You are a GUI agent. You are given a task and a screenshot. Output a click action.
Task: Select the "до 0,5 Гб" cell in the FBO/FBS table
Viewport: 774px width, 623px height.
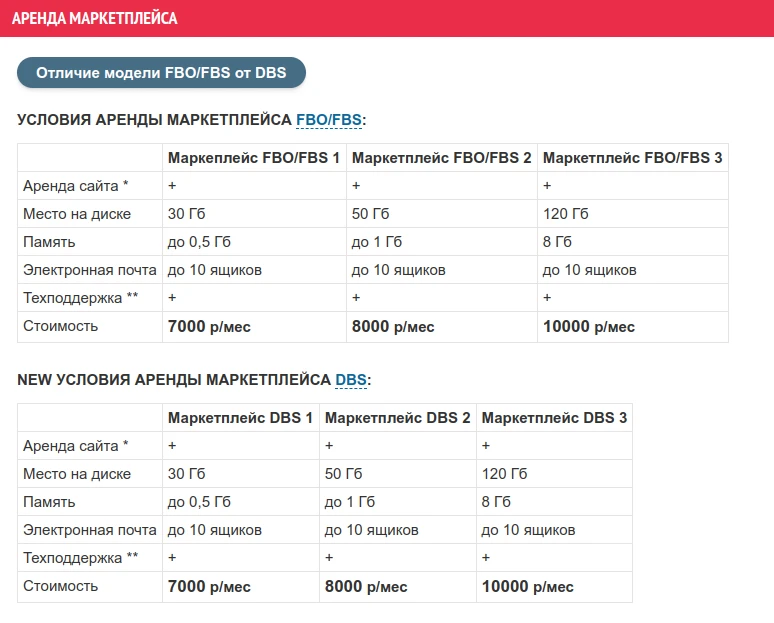[x=199, y=242]
